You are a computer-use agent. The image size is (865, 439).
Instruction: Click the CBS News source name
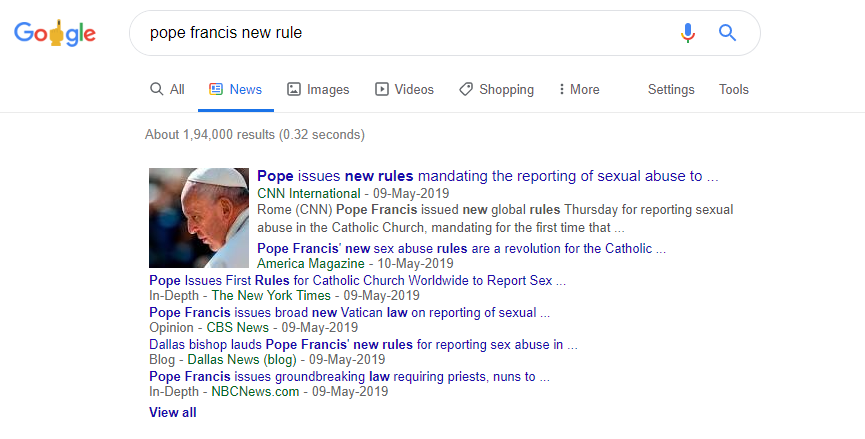click(238, 328)
